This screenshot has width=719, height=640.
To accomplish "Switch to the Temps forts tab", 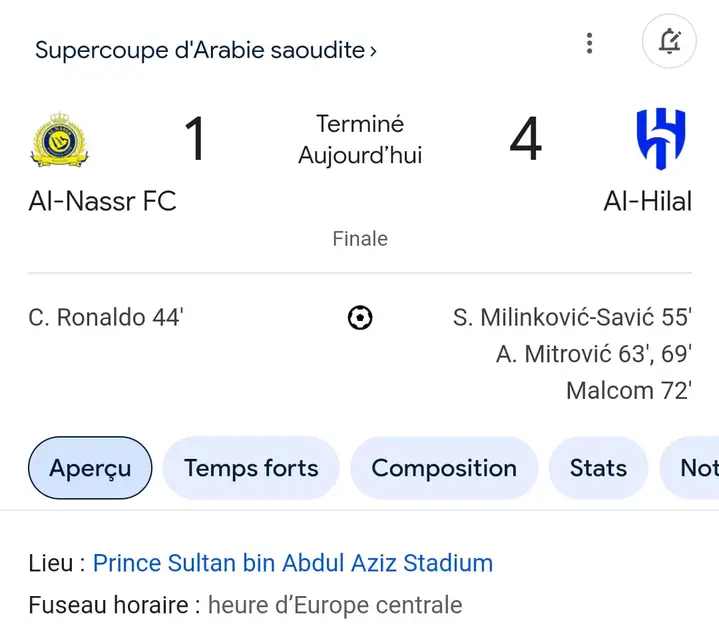I will tap(251, 468).
